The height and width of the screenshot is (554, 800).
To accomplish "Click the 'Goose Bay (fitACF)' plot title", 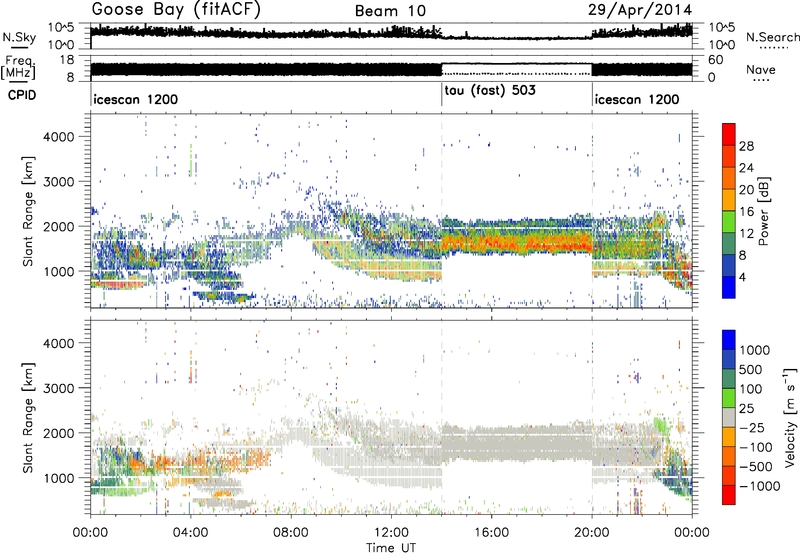I will click(177, 10).
